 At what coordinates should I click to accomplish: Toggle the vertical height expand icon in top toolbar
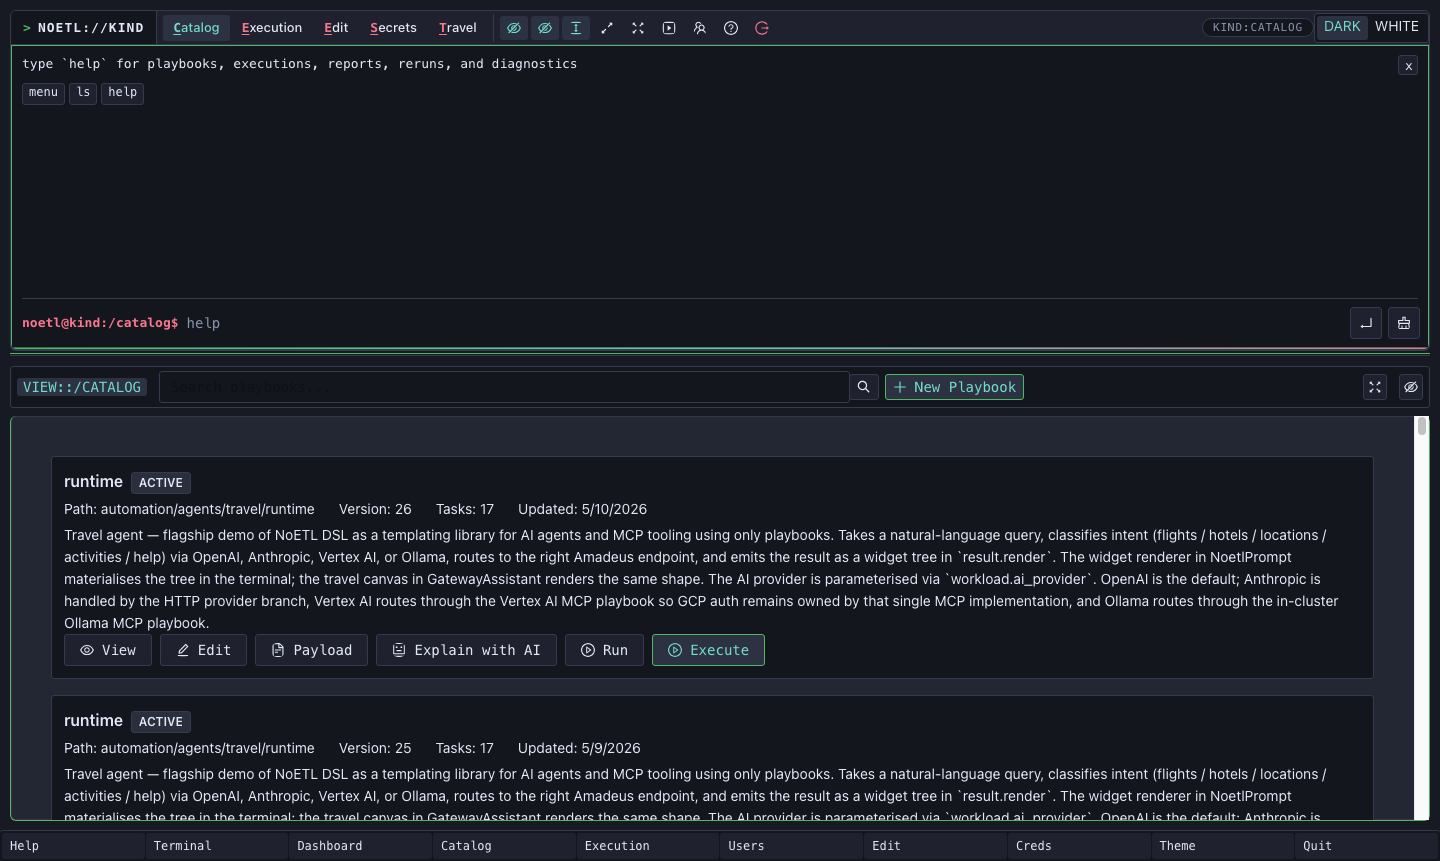576,28
